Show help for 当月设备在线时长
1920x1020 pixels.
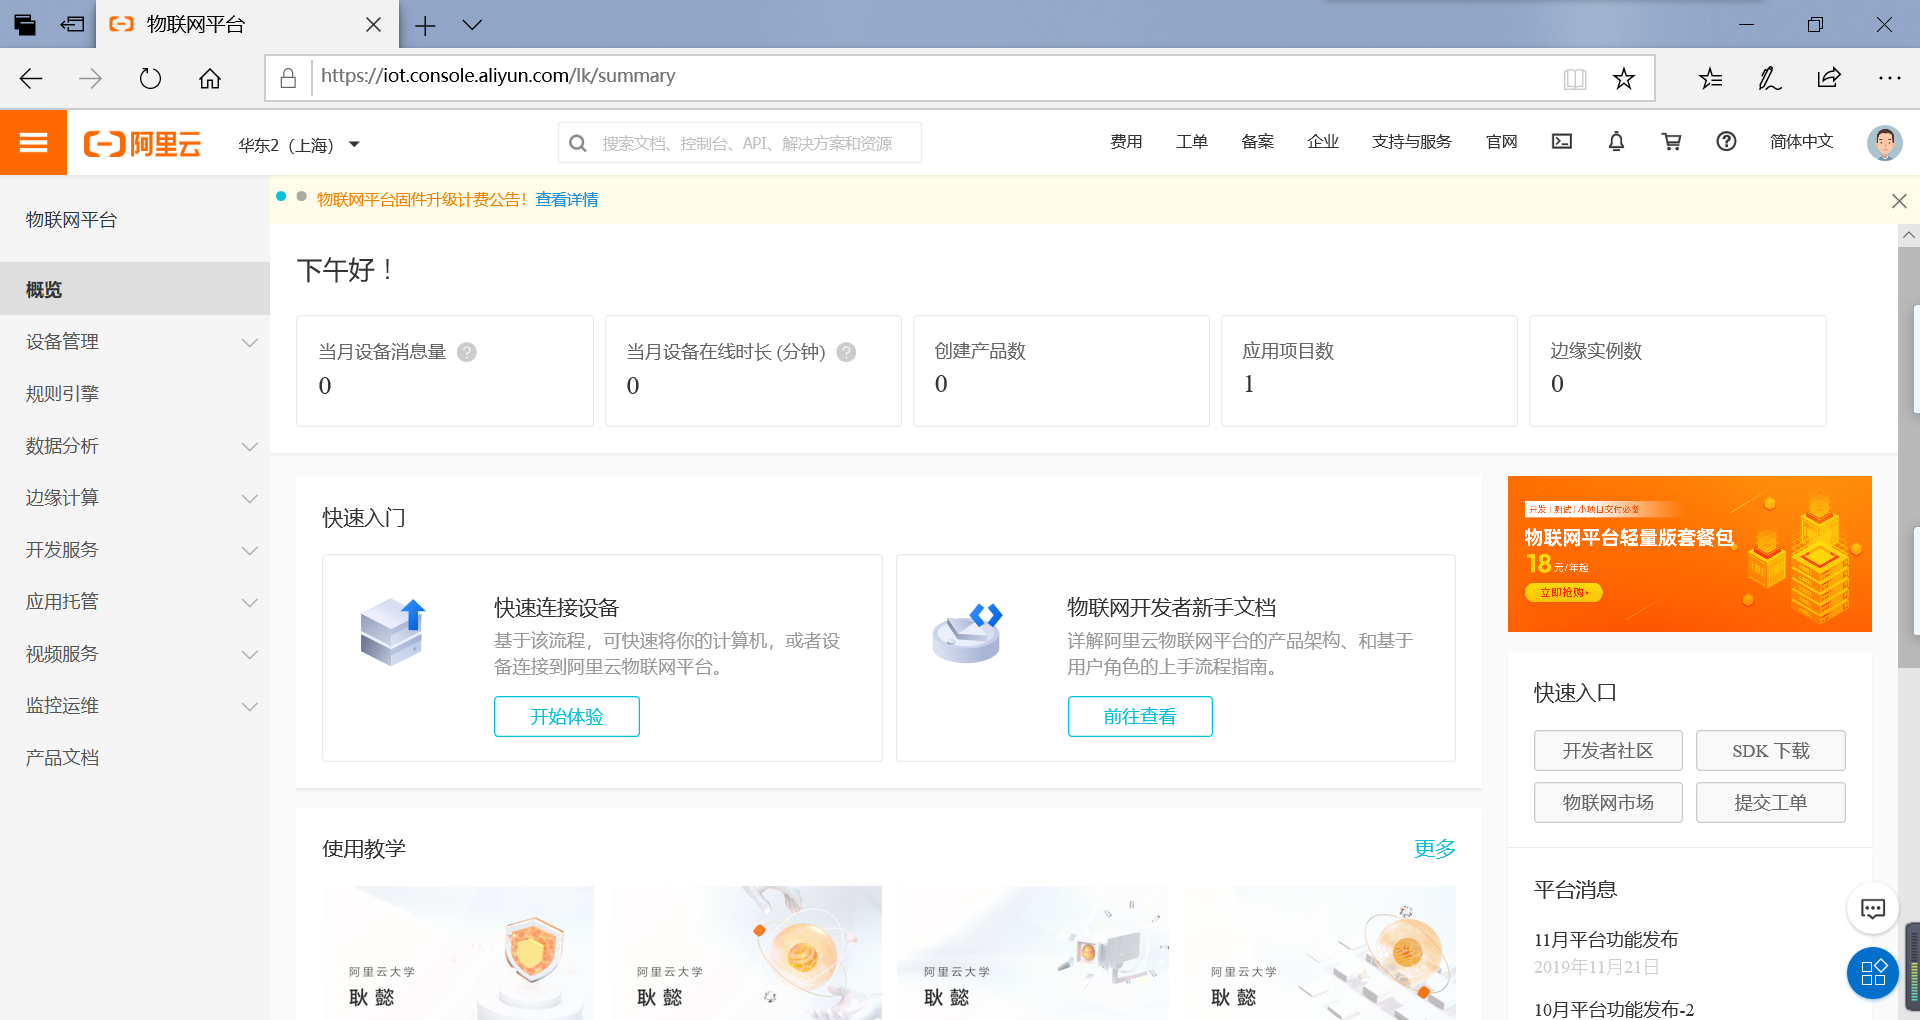[846, 352]
